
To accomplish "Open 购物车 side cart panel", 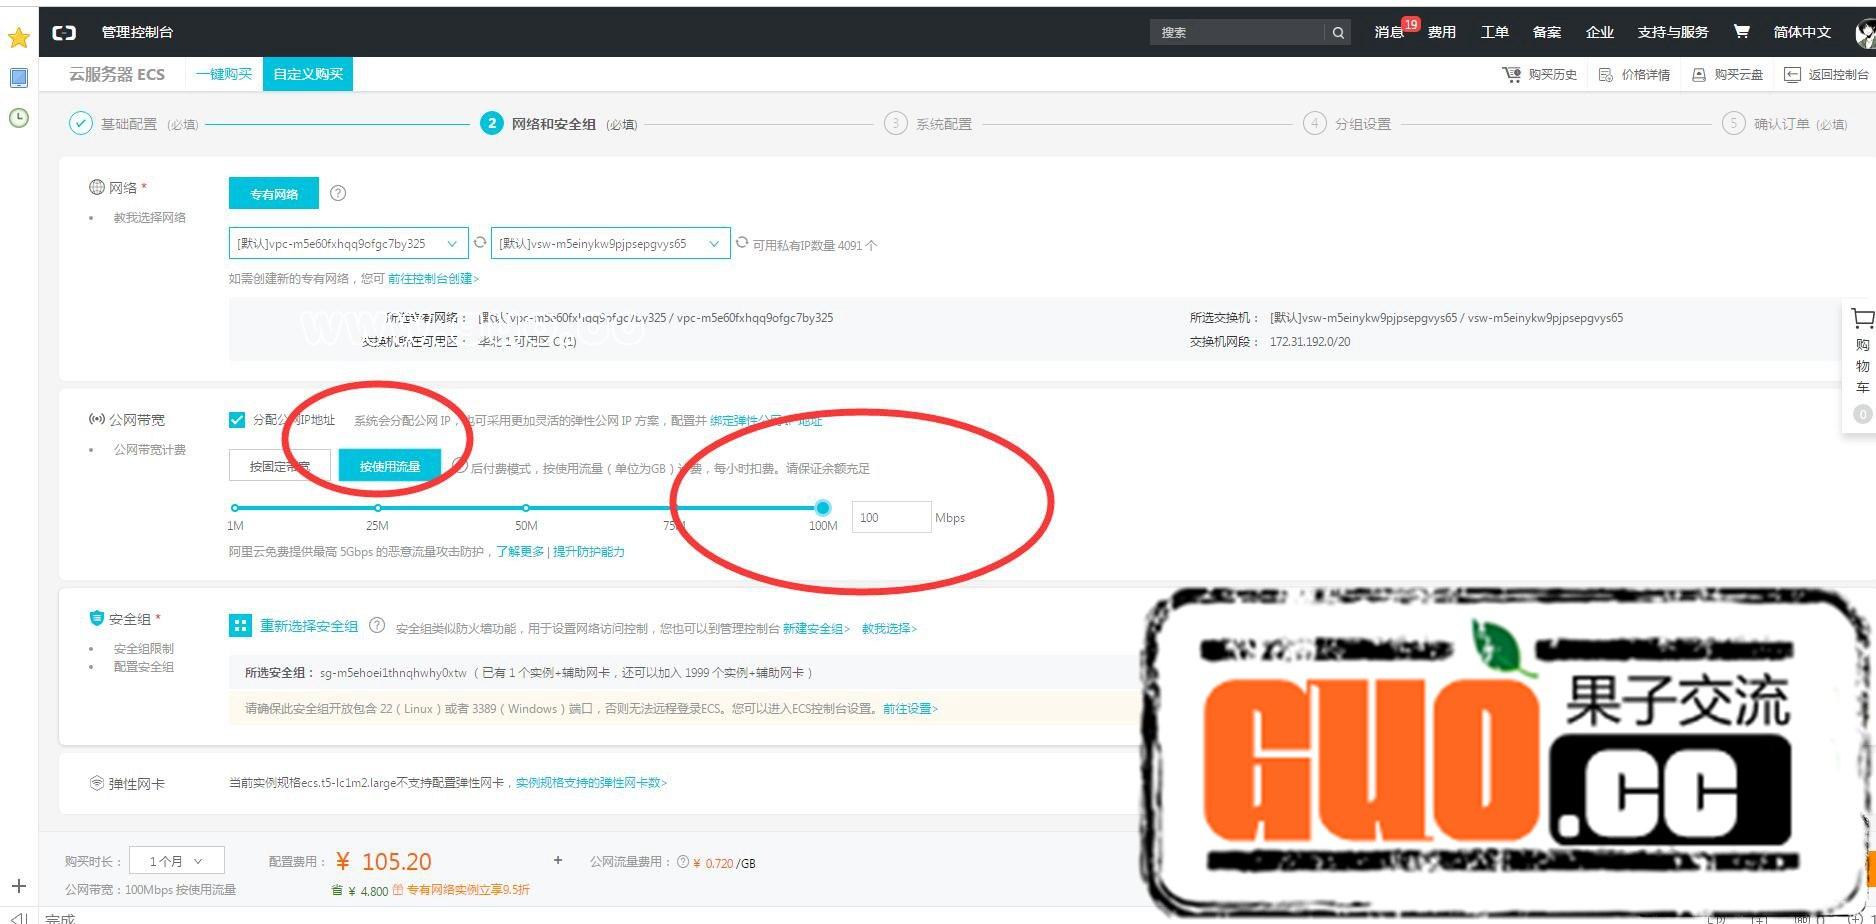I will pos(1861,365).
